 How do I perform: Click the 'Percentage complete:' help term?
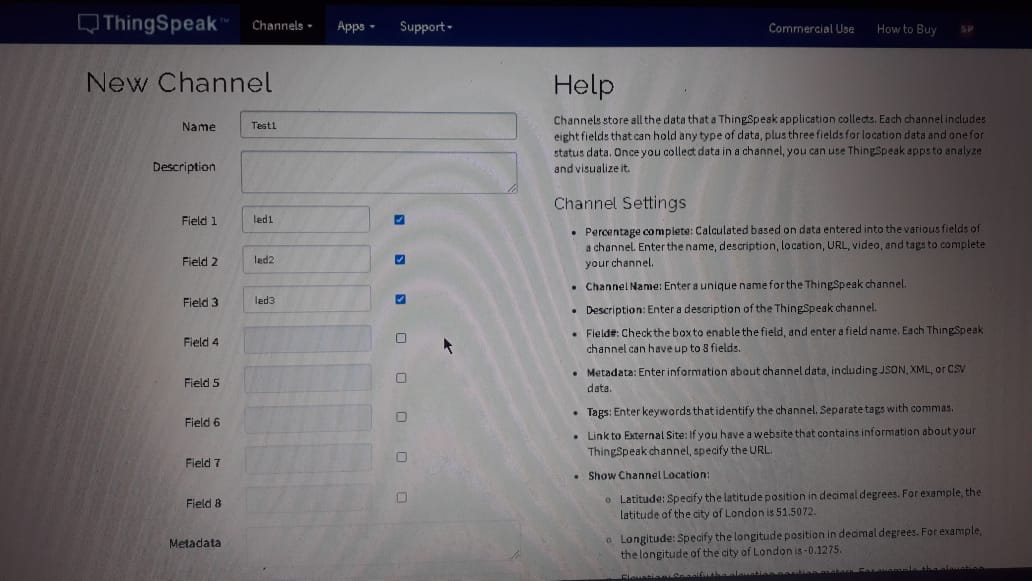[638, 231]
